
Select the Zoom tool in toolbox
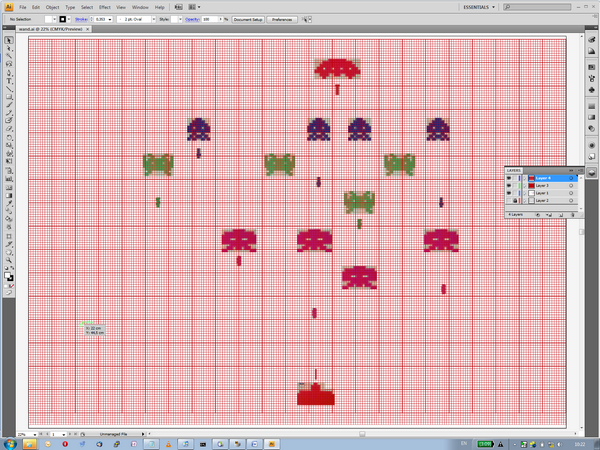(9, 260)
